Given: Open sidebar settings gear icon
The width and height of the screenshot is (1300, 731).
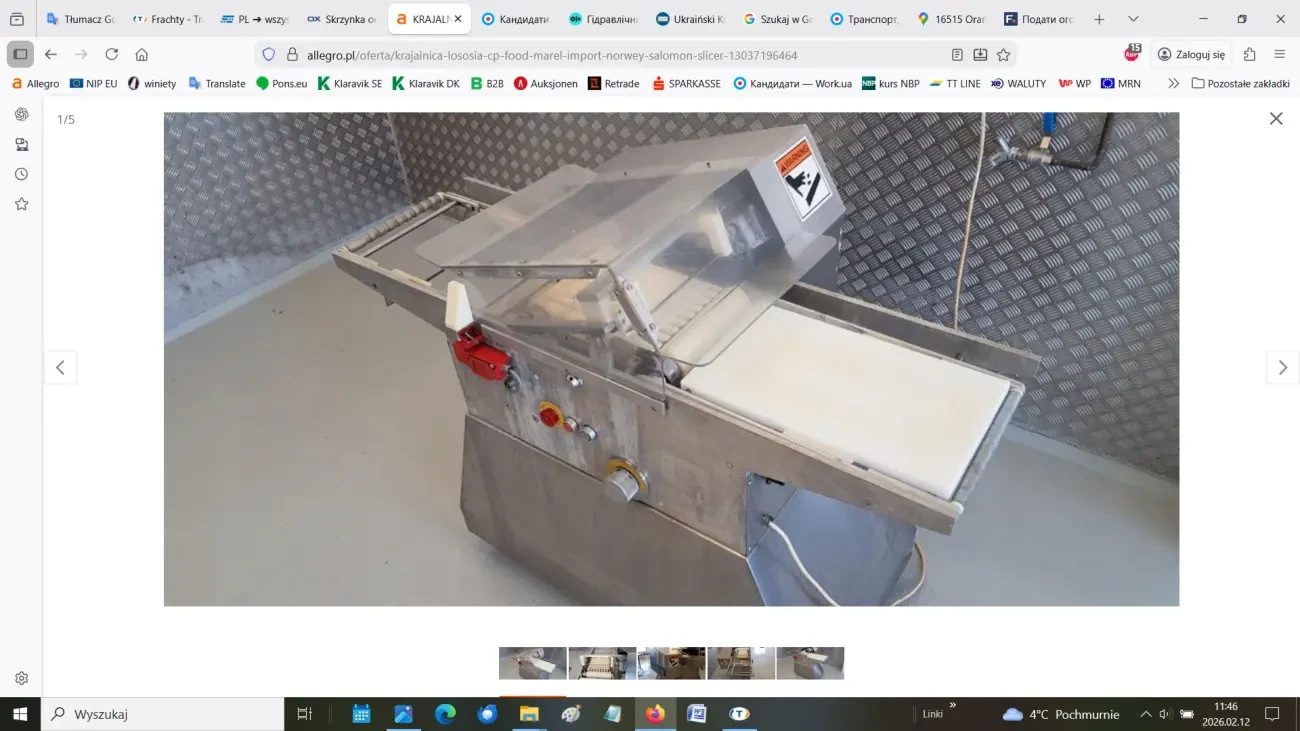Looking at the screenshot, I should click(x=21, y=678).
